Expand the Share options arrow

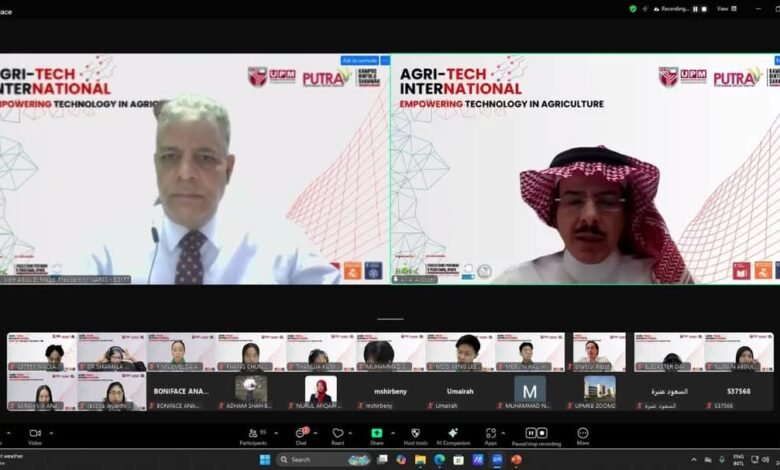392,433
